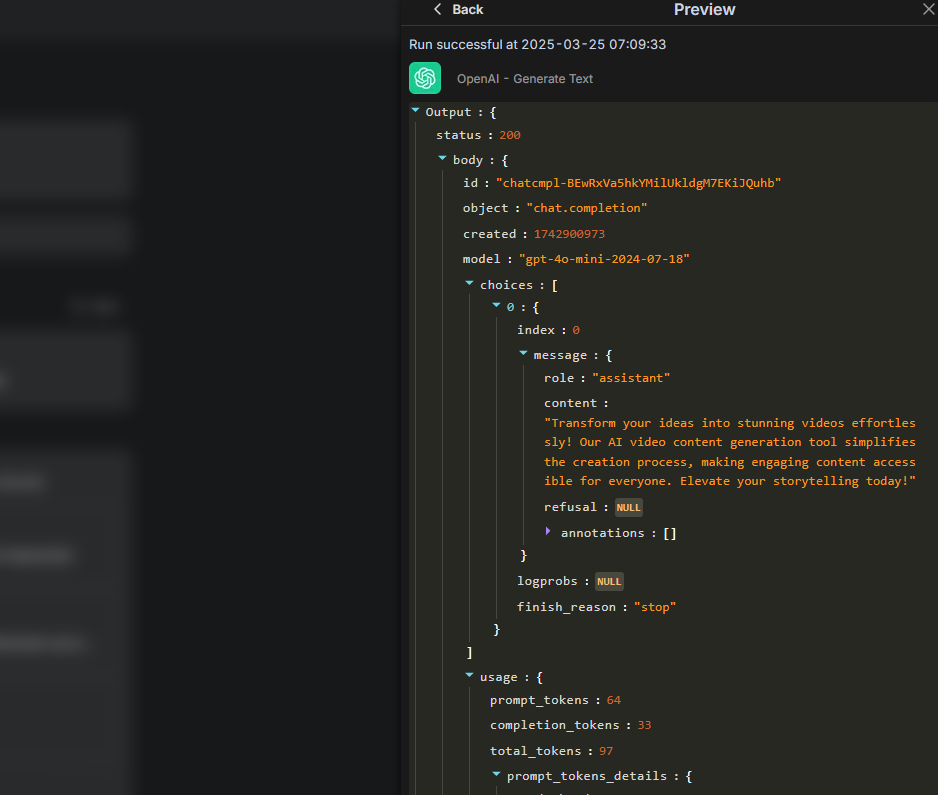The height and width of the screenshot is (795, 938).
Task: Collapse the prompt_tokens_details node
Action: pyautogui.click(x=497, y=775)
